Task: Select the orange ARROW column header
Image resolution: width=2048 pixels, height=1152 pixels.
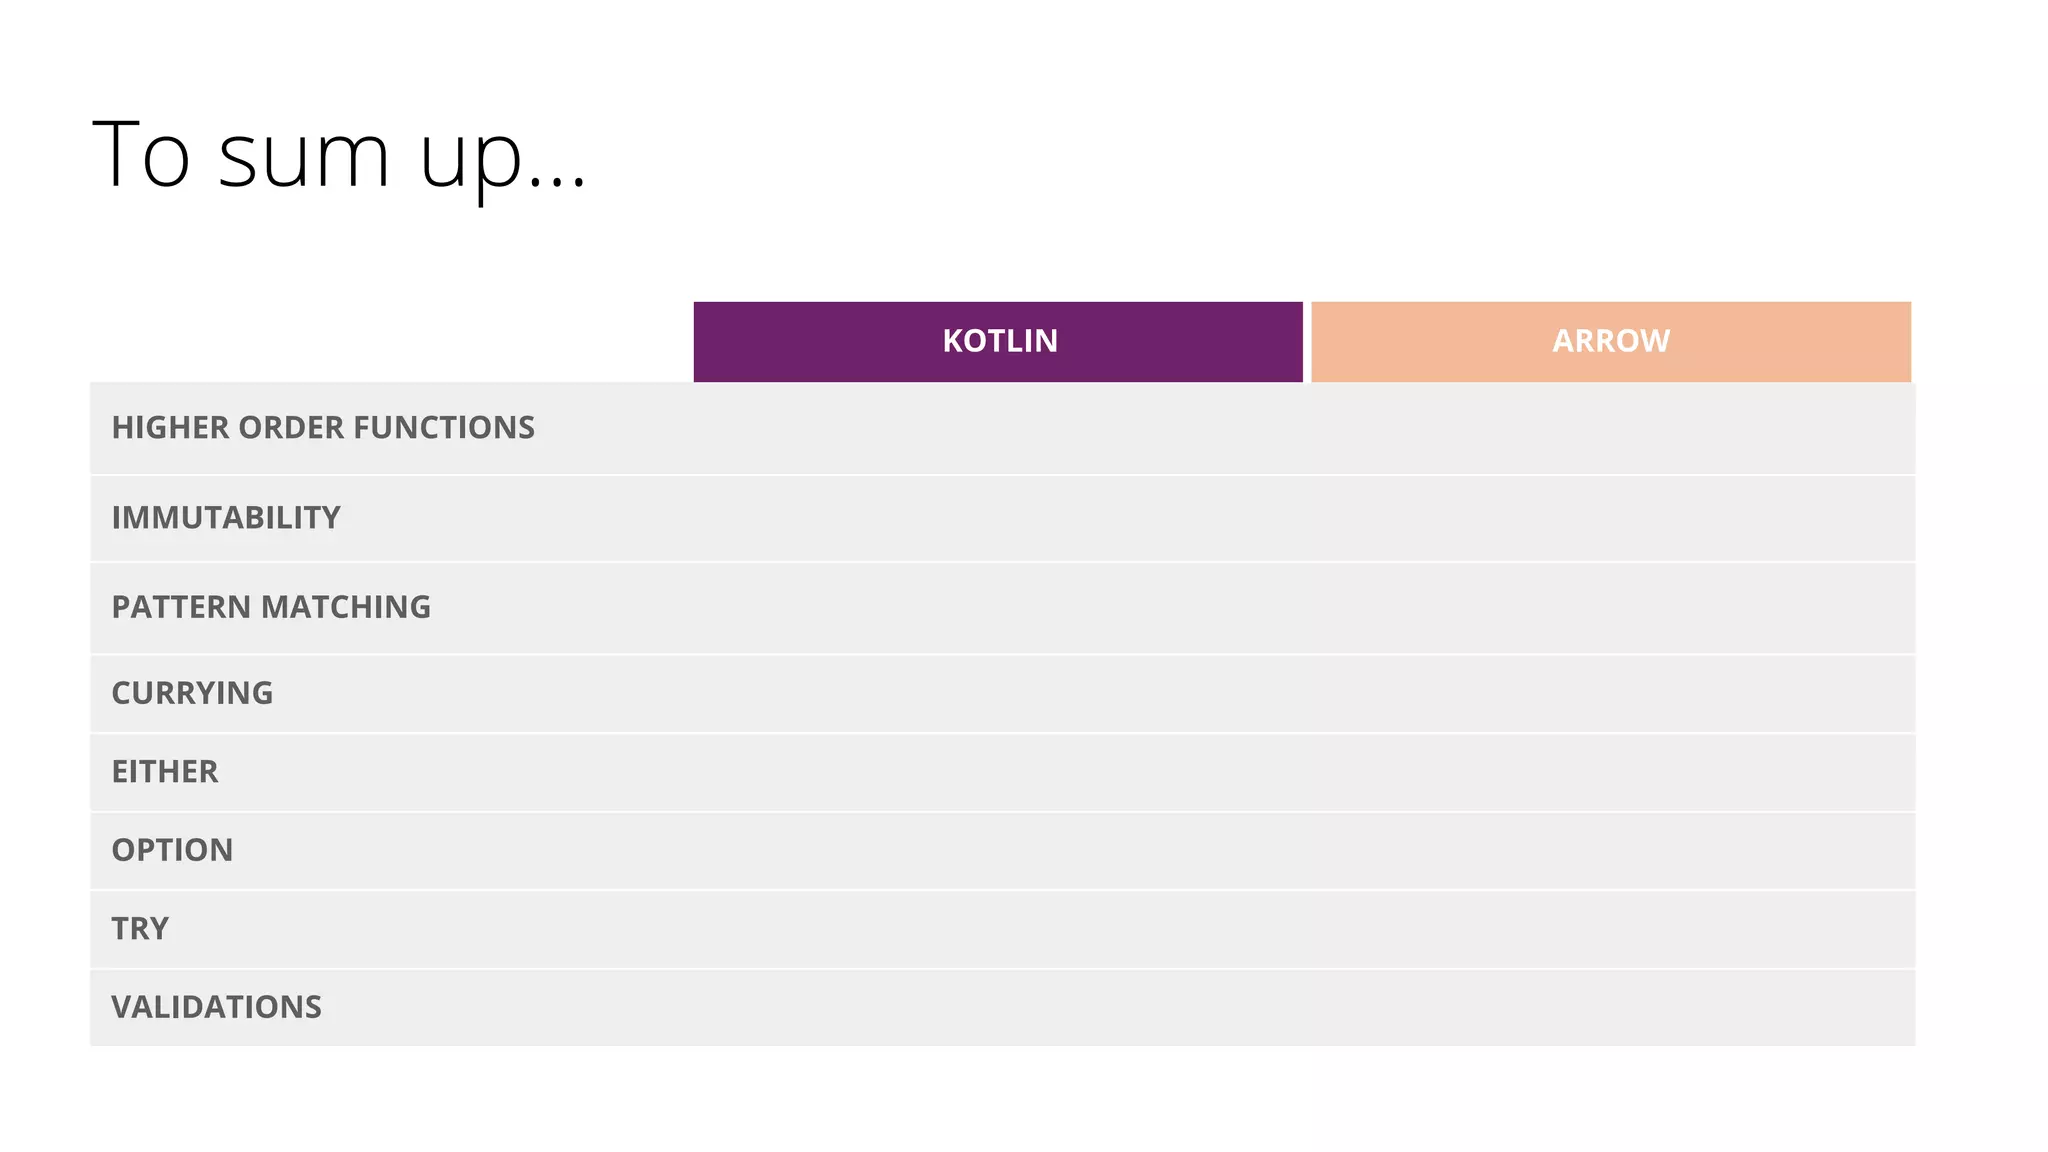Action: point(1610,341)
